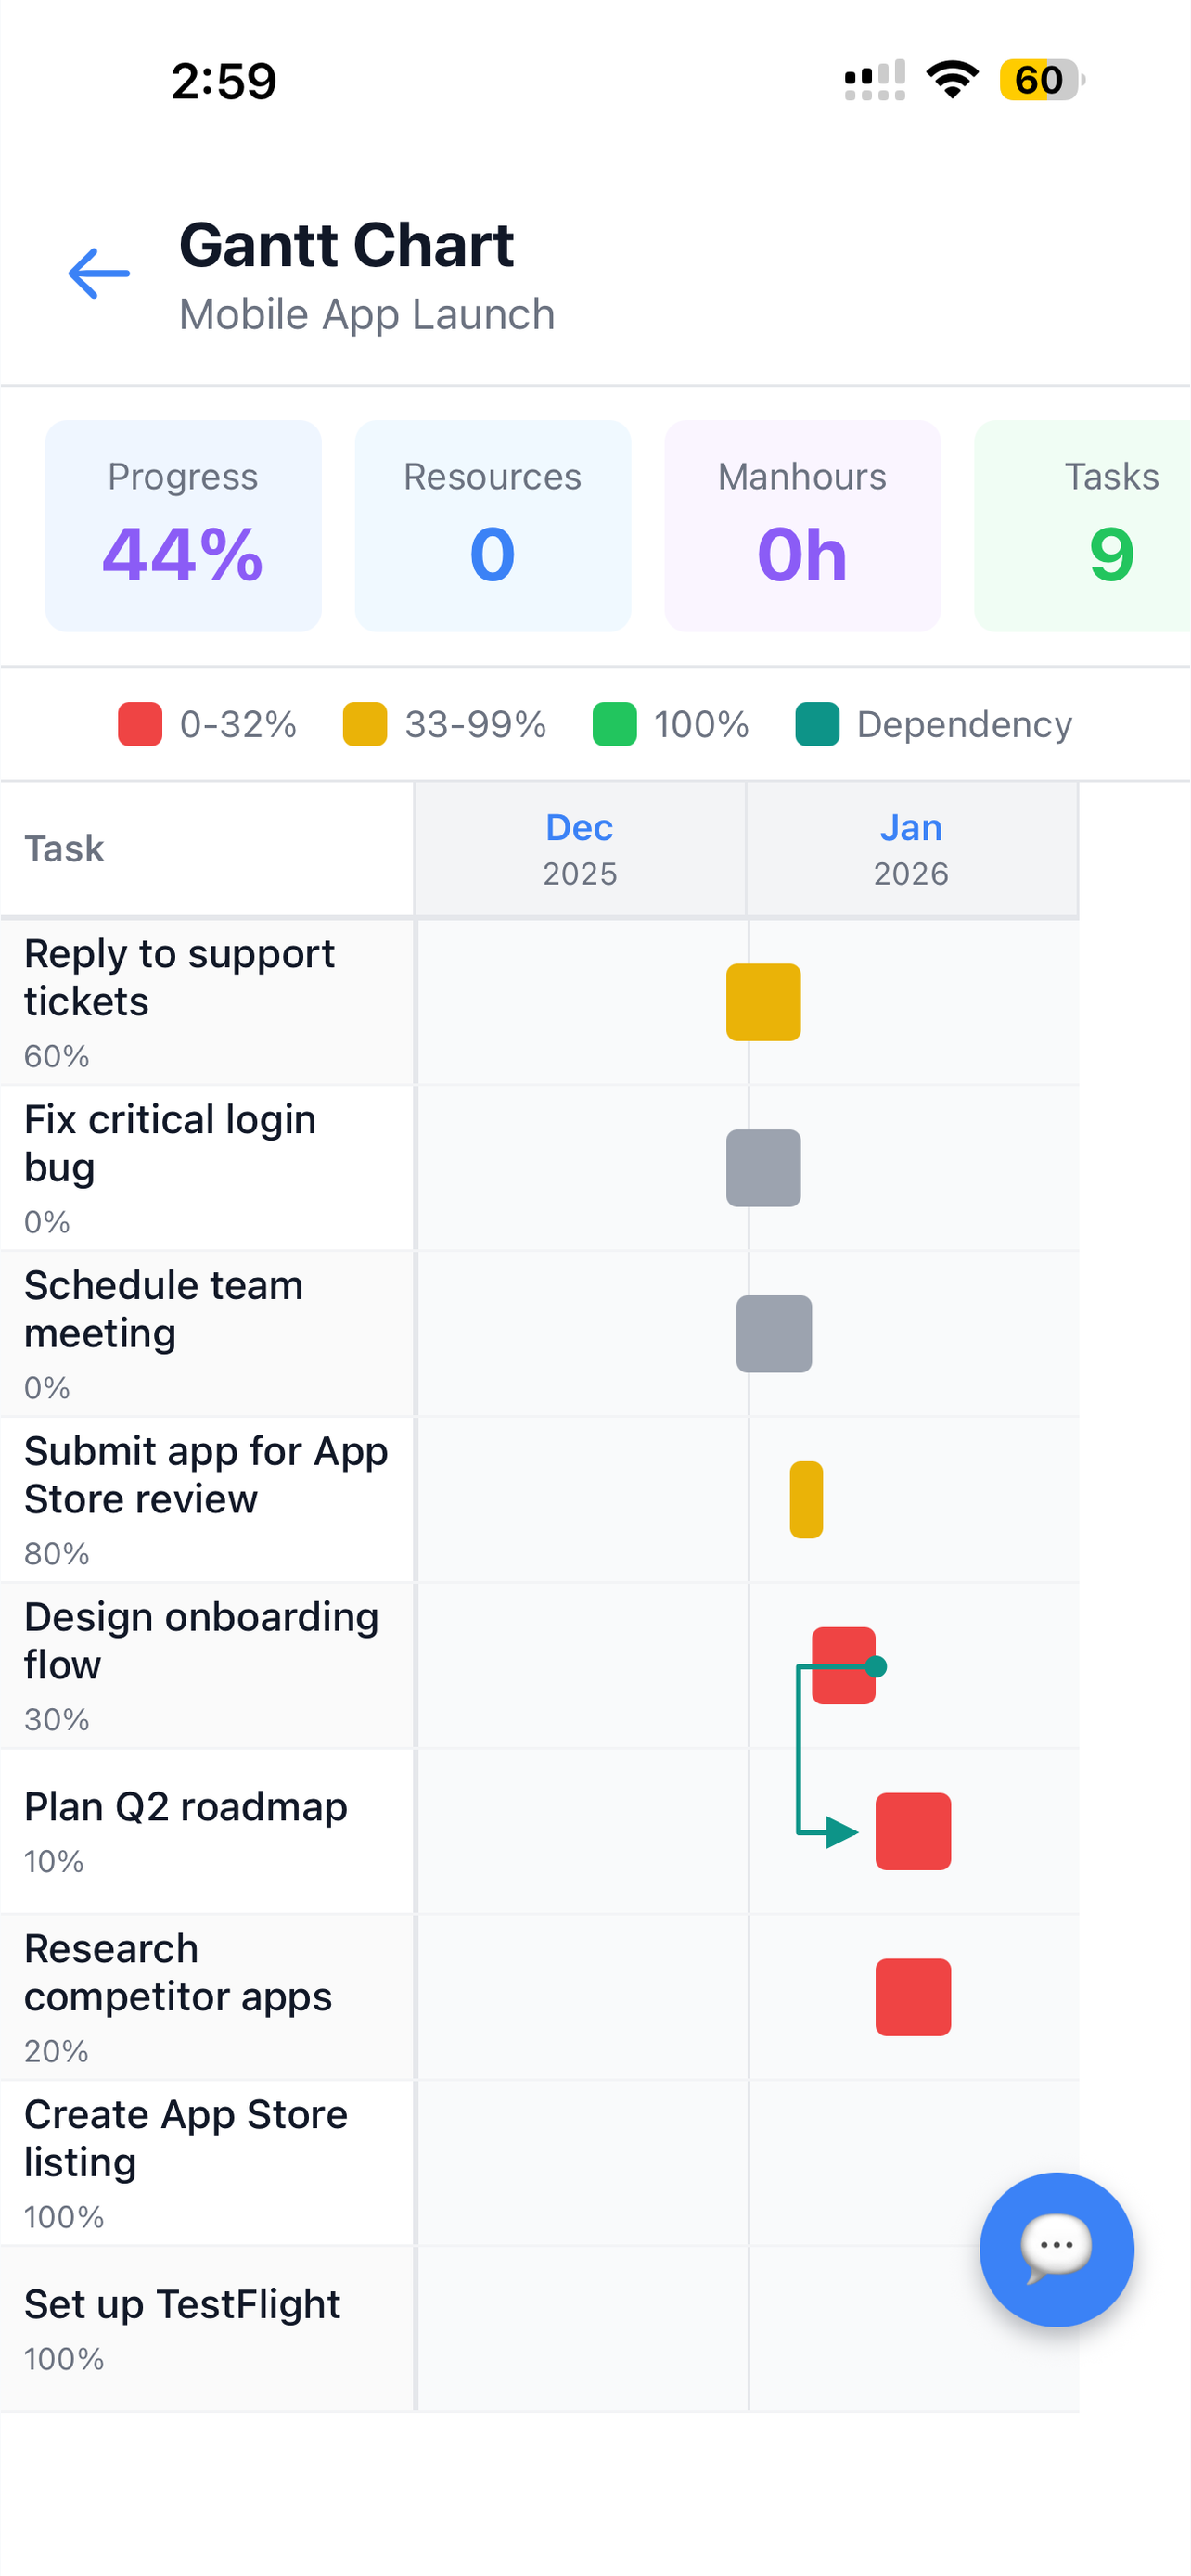
Task: Click the gray Fix critical login bug bar
Action: point(763,1168)
